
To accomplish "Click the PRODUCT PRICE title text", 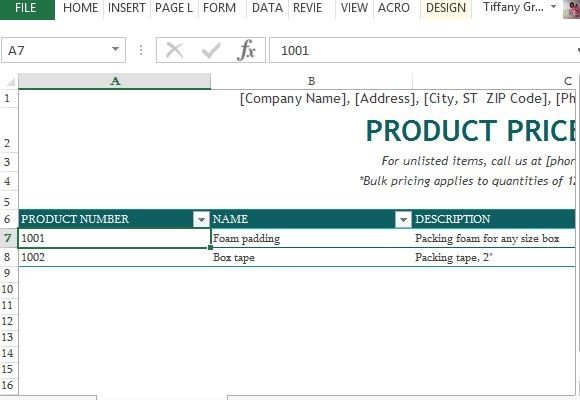I will point(471,131).
